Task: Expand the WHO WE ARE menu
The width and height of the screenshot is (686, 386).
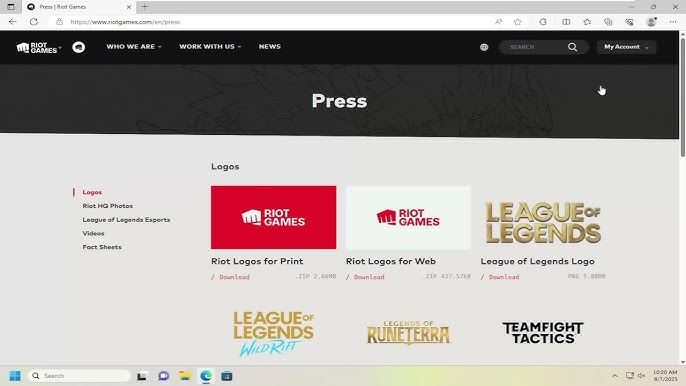Action: click(134, 46)
